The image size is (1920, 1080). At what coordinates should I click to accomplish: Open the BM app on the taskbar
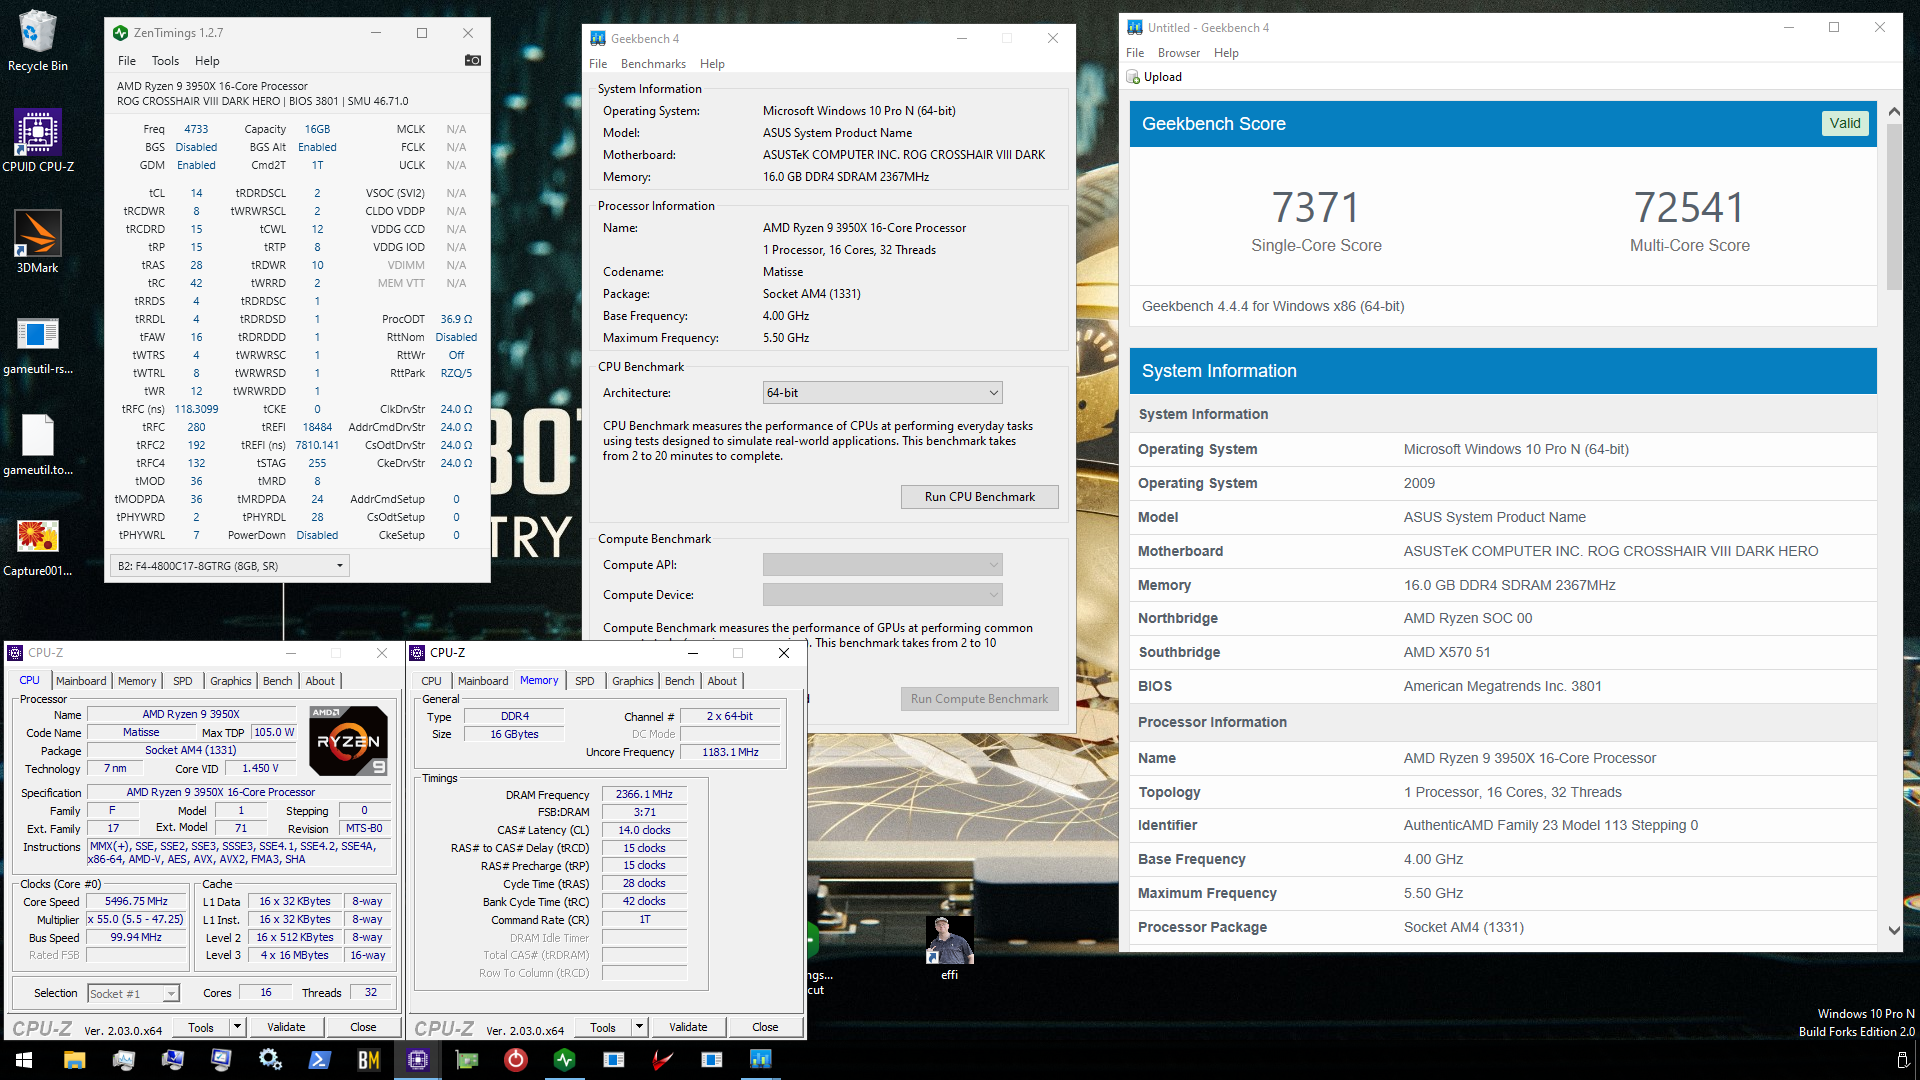(368, 1059)
